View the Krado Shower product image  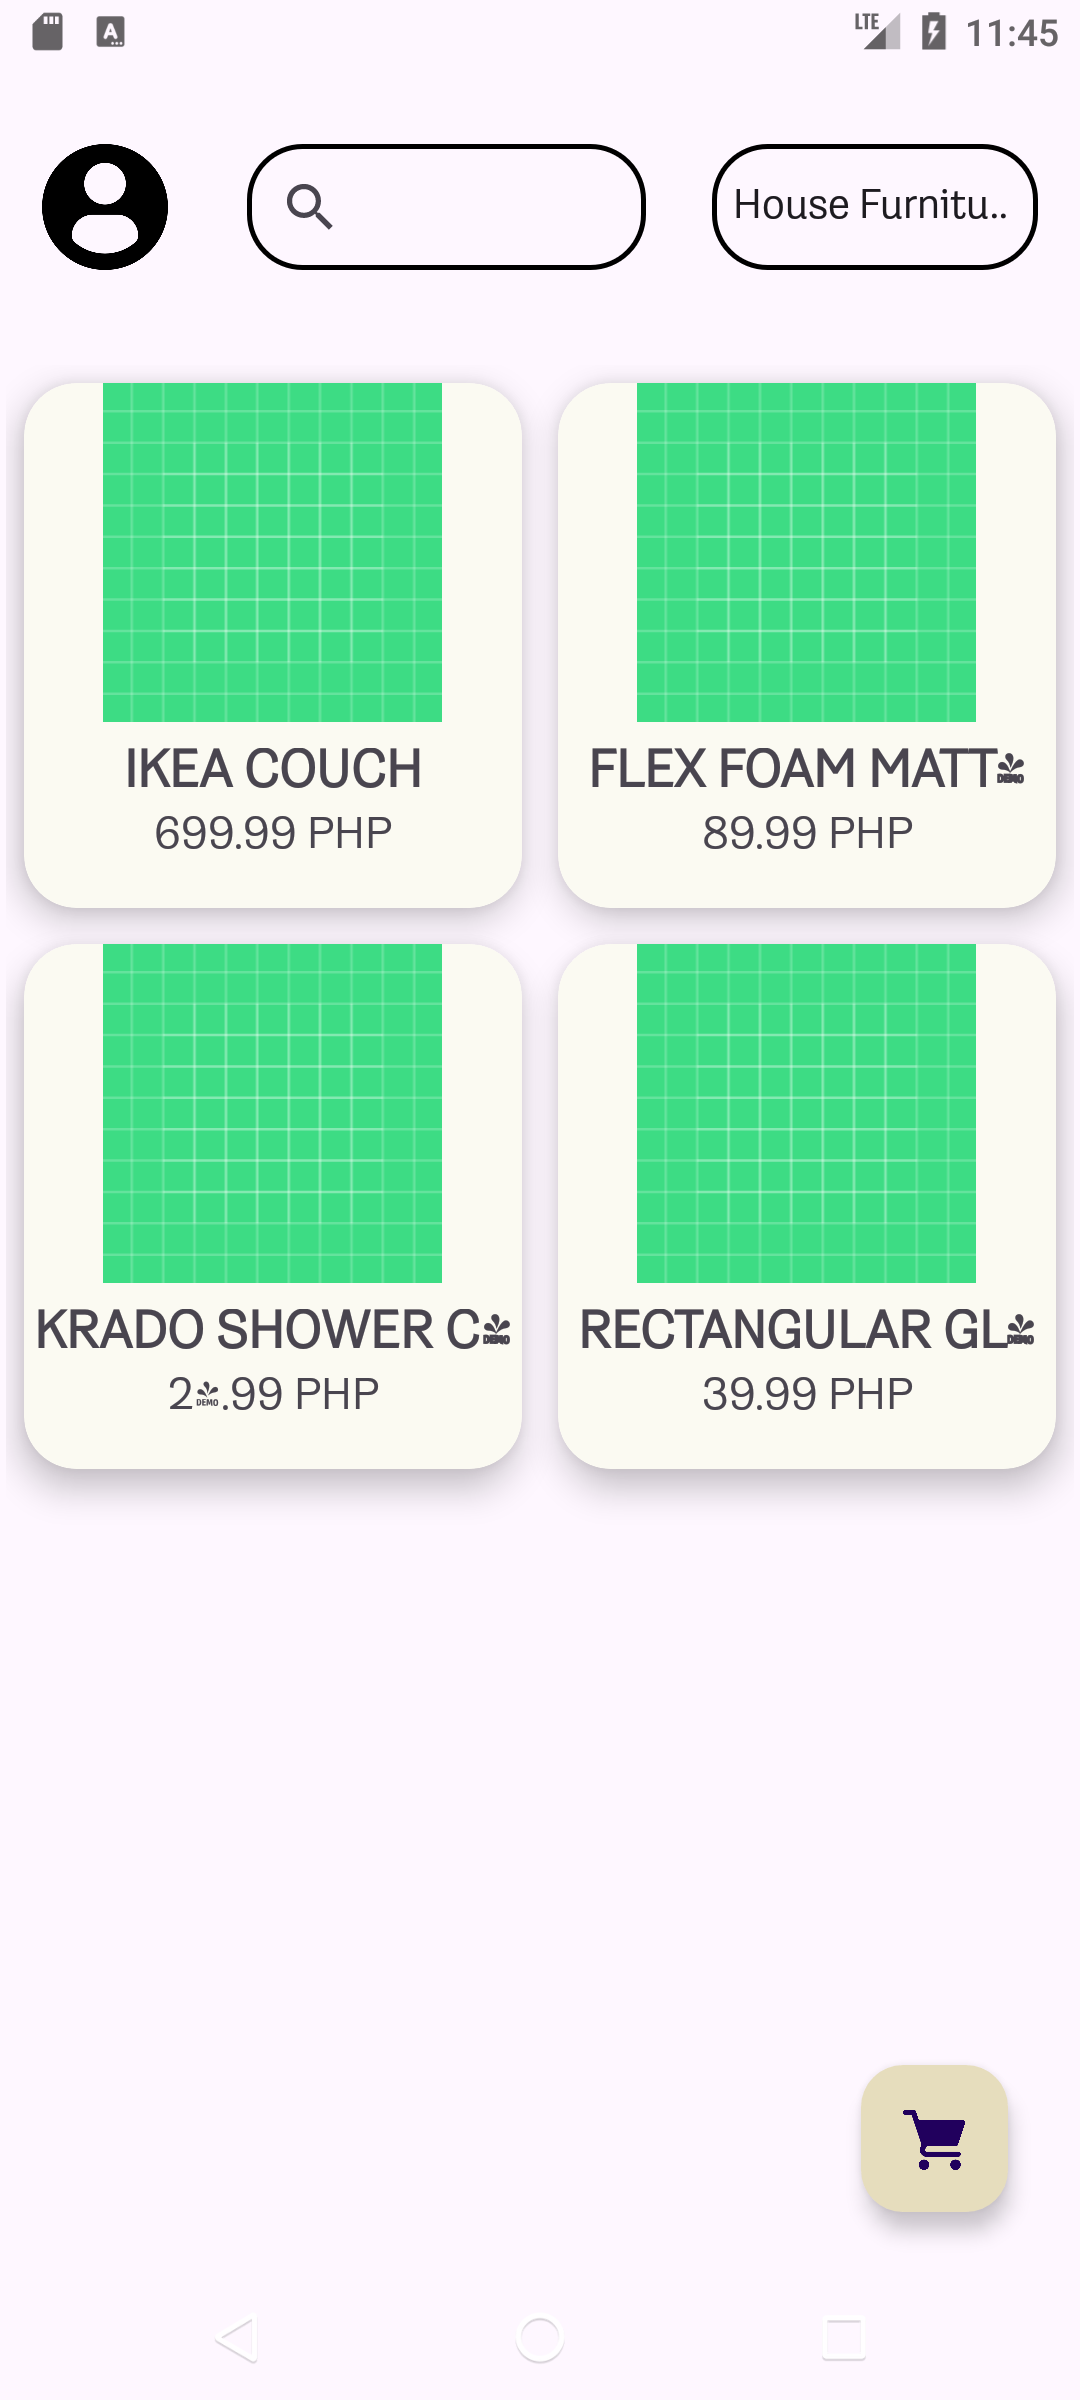[x=272, y=1113]
